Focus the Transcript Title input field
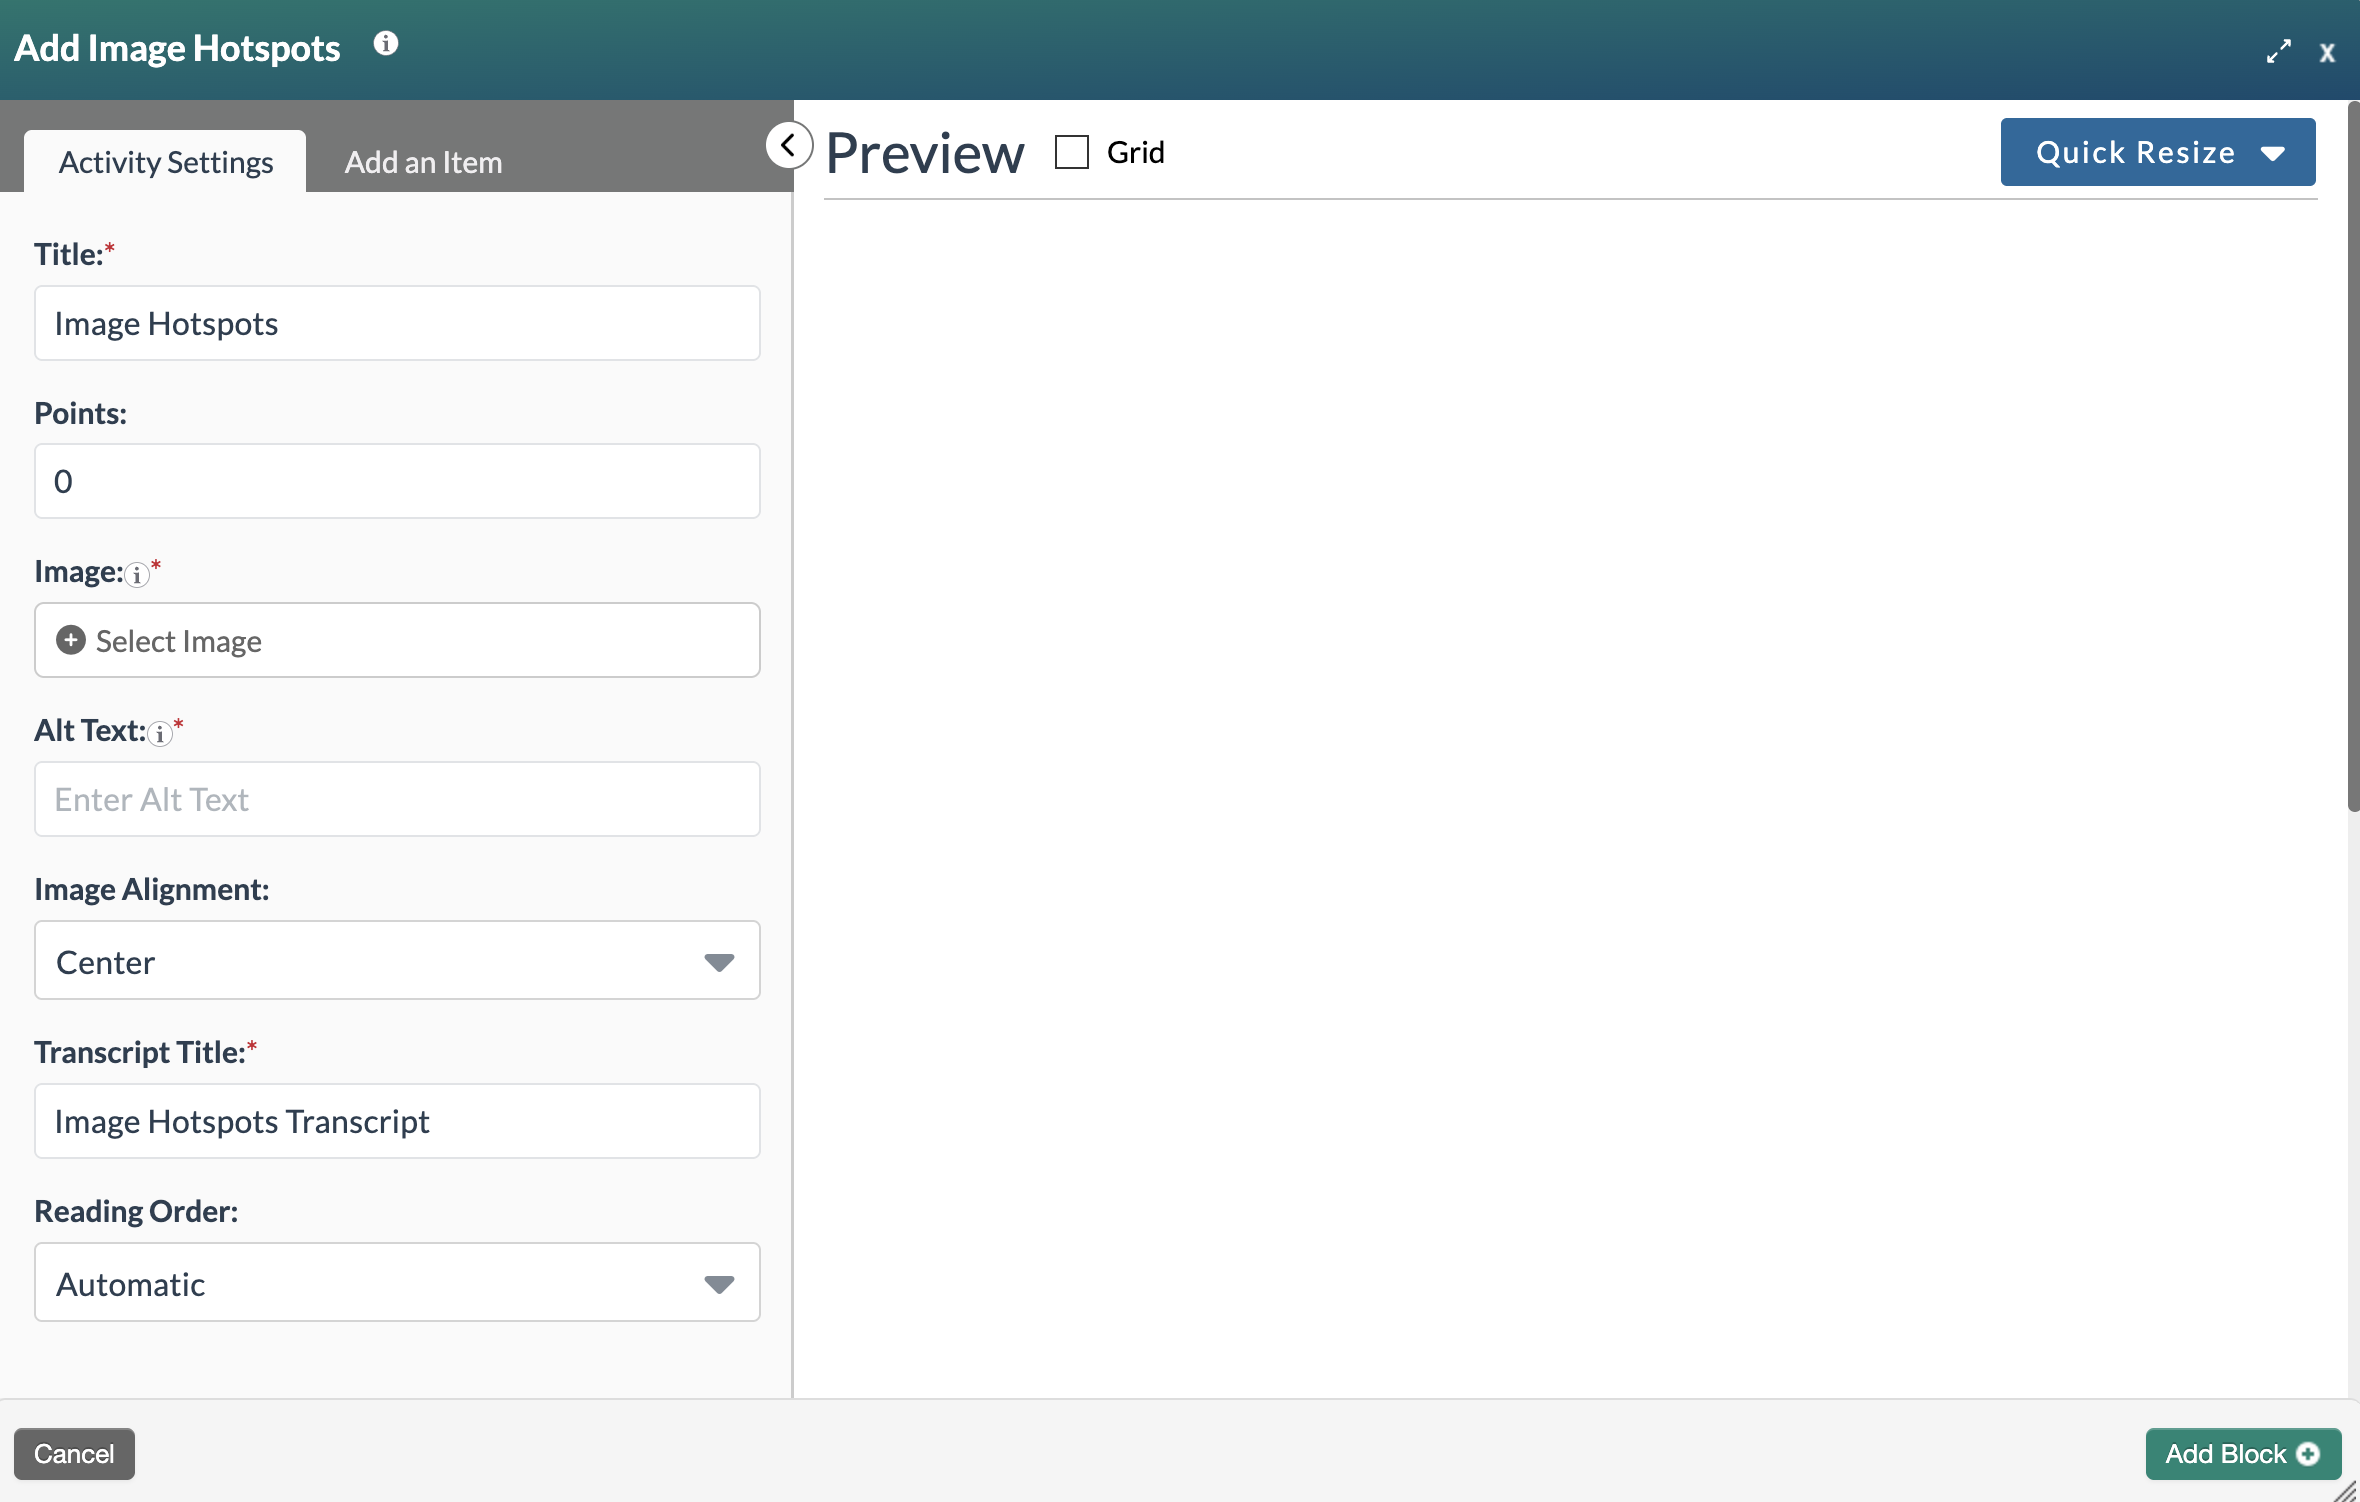Viewport: 2360px width, 1502px height. [397, 1121]
